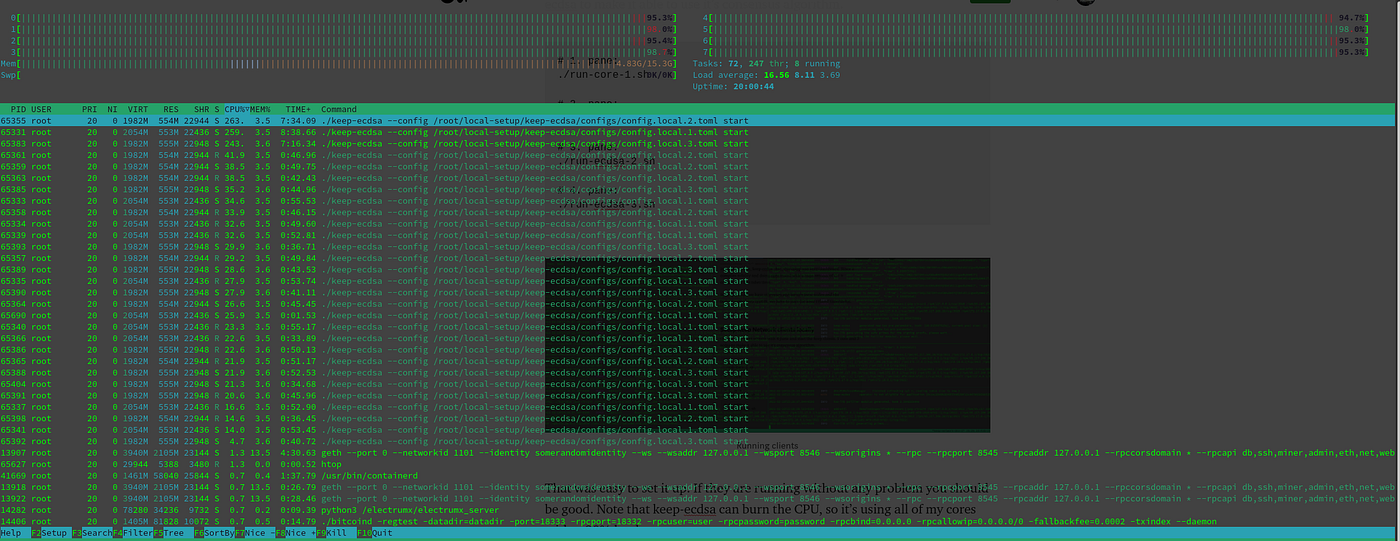Select the bitcoind -regtest process row
Image resolution: width=1400 pixels, height=541 pixels.
pos(700,522)
